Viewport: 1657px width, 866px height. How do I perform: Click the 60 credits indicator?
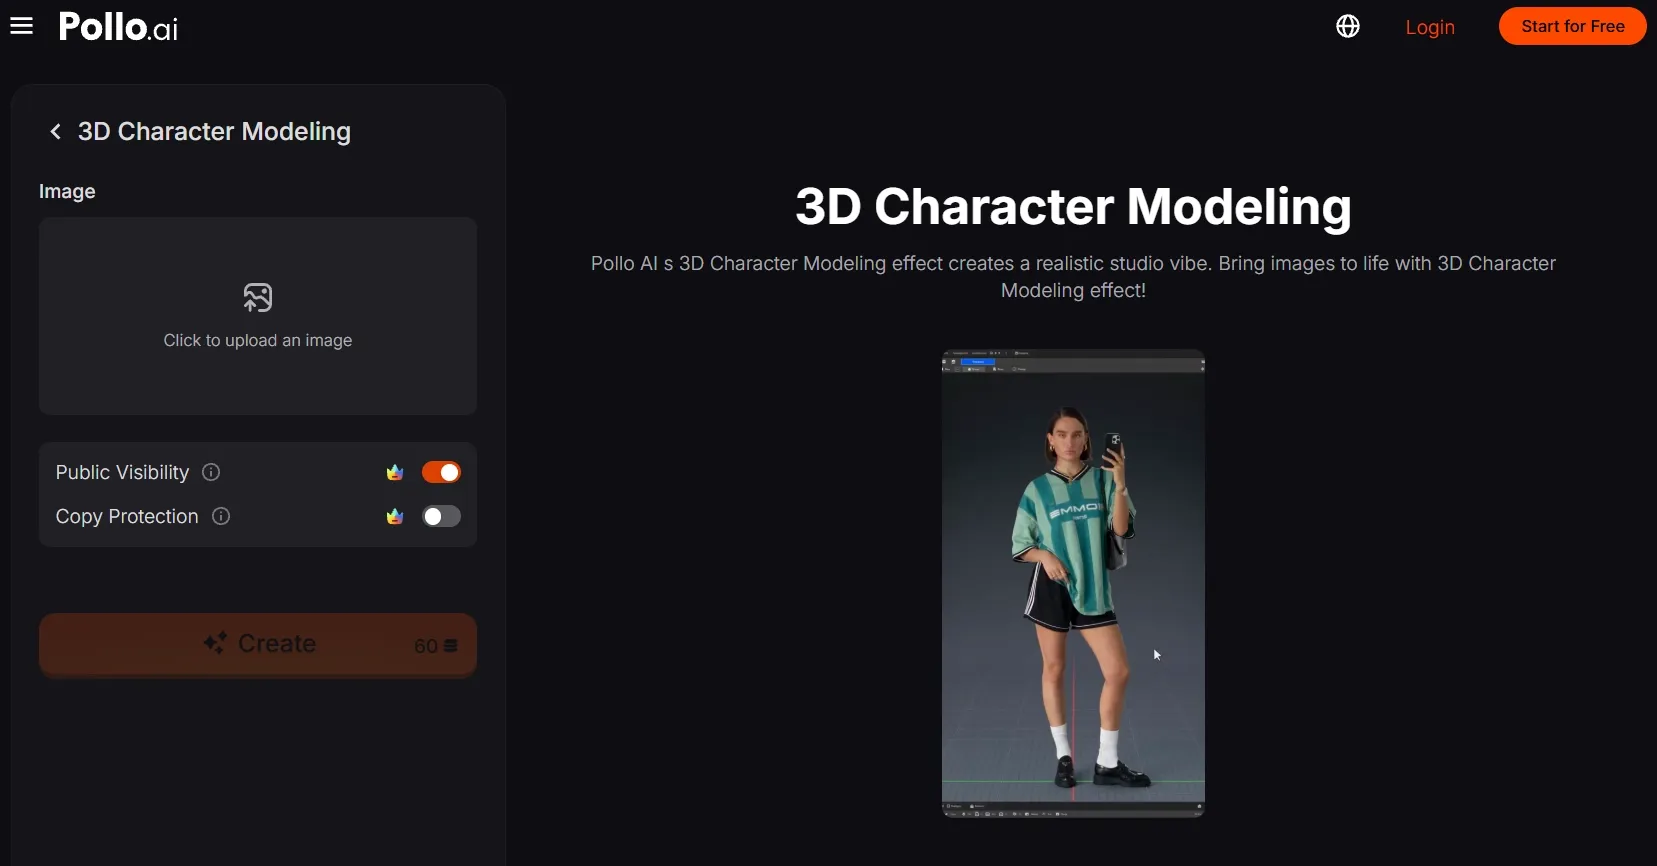pos(436,646)
